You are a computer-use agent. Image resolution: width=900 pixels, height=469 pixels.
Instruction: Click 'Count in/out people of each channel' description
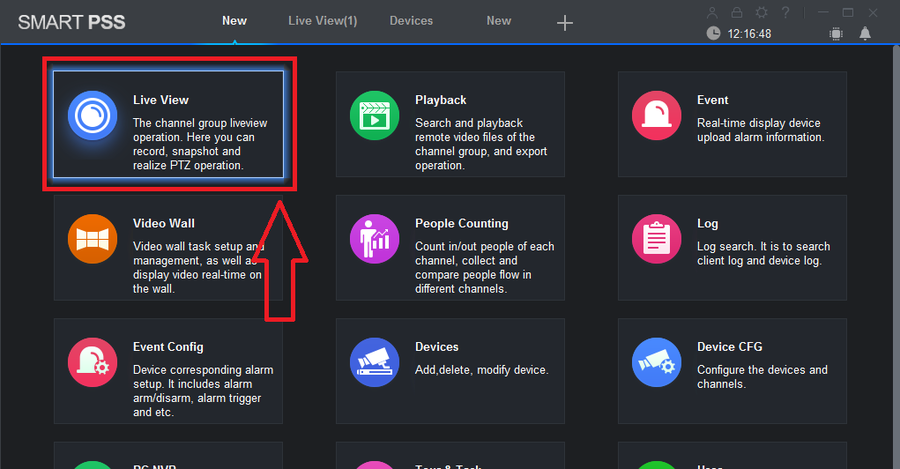coord(484,268)
